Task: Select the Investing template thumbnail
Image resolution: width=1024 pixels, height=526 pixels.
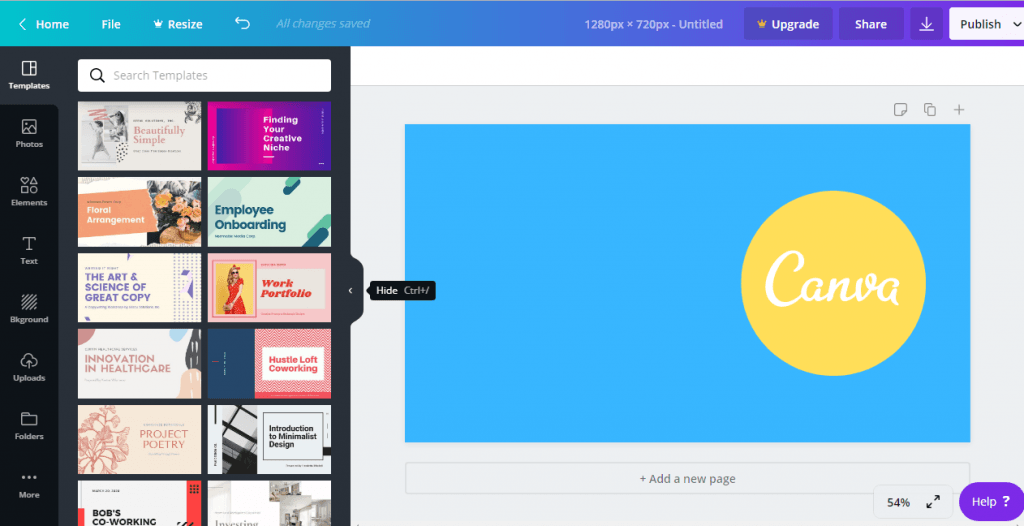Action: point(269,503)
